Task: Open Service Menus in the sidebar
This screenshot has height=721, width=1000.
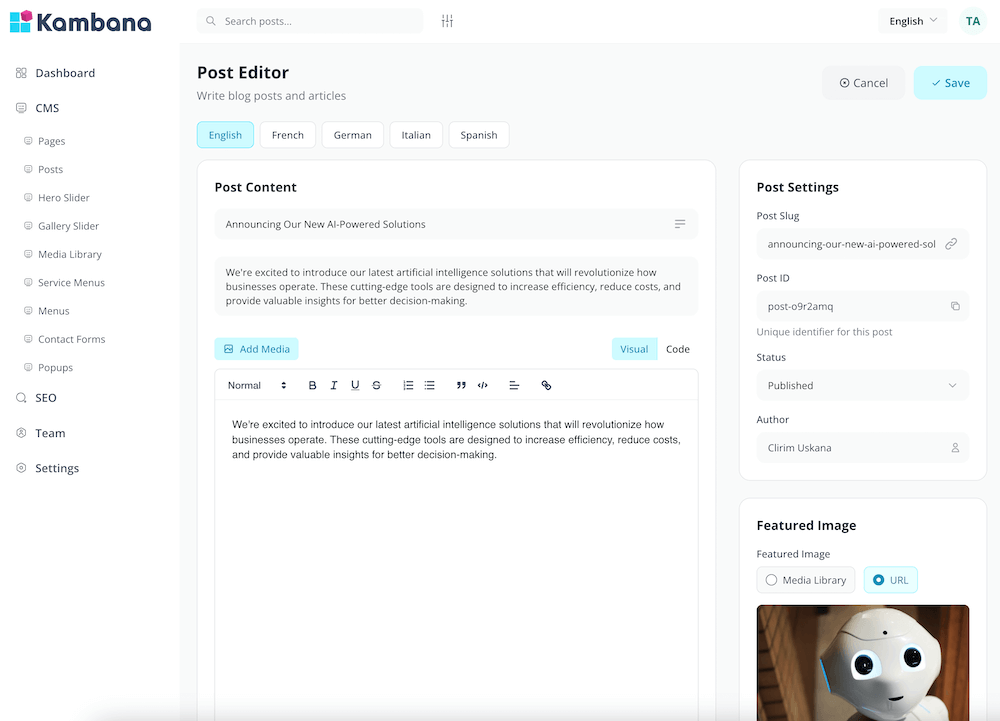Action: (71, 282)
